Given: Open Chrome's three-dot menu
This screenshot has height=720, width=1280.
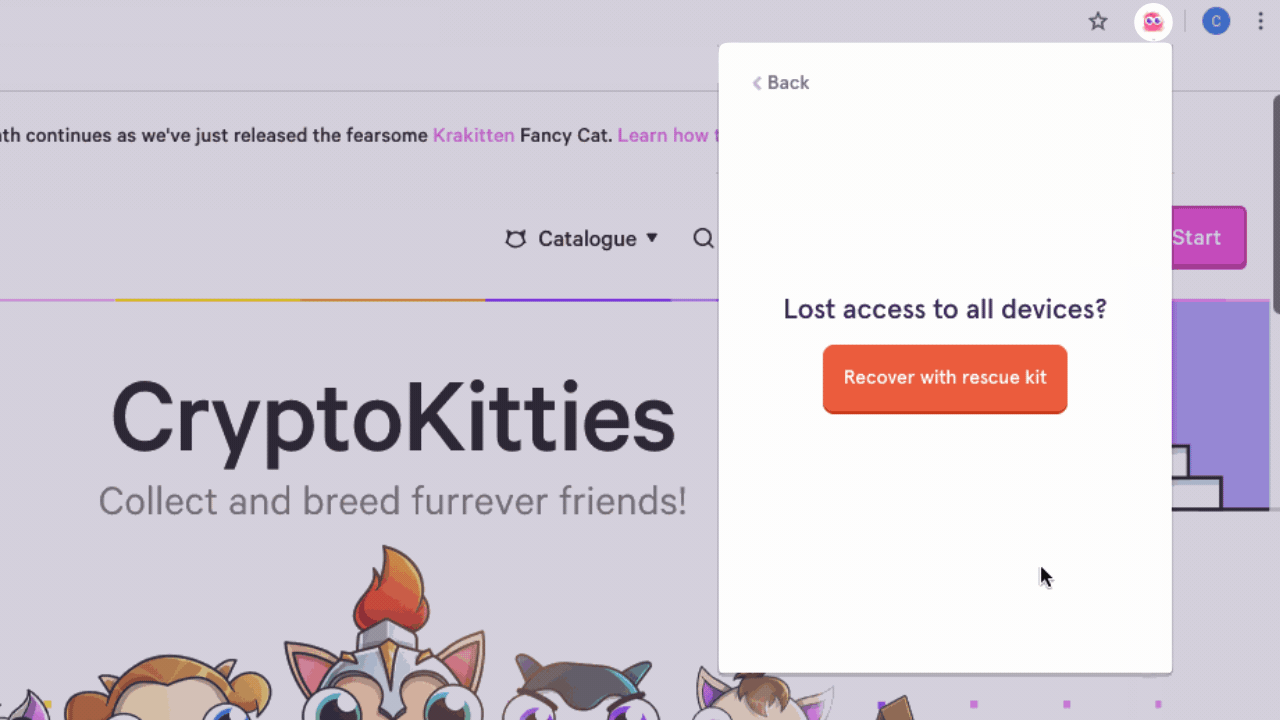Looking at the screenshot, I should (x=1261, y=21).
